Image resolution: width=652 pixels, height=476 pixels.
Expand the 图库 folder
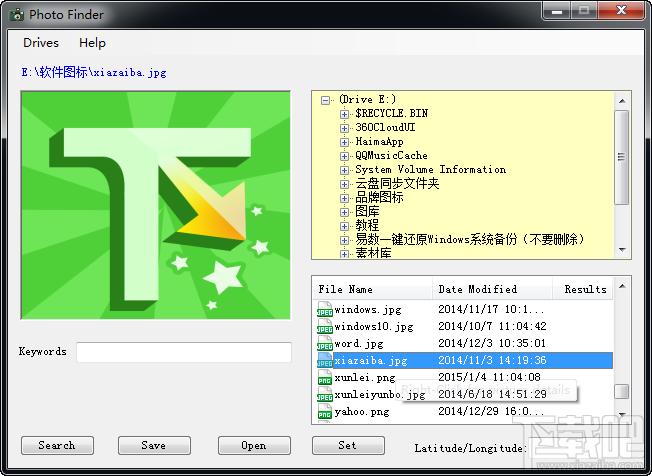(x=344, y=212)
